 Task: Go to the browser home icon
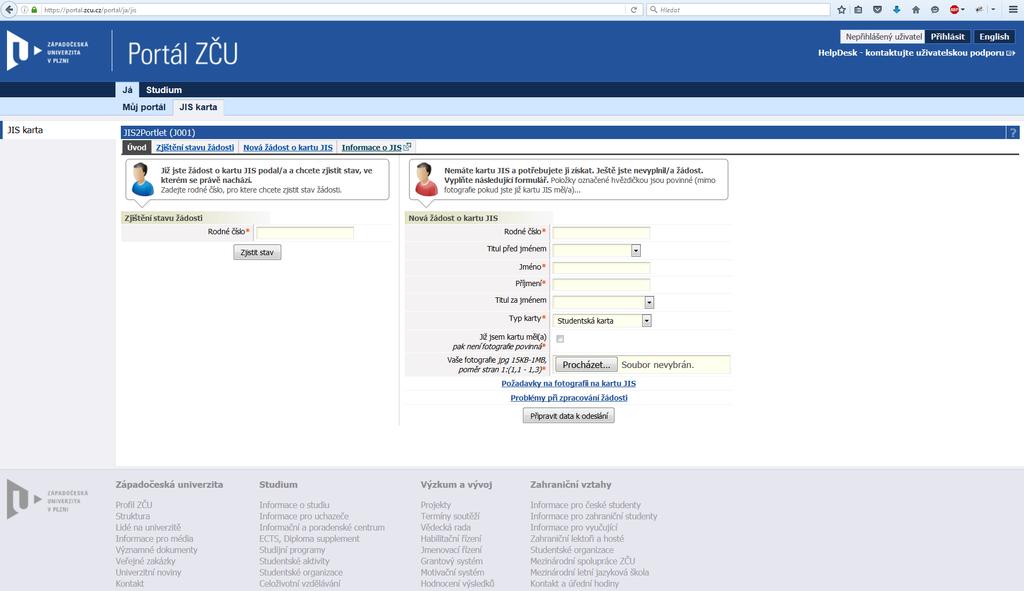click(x=916, y=10)
